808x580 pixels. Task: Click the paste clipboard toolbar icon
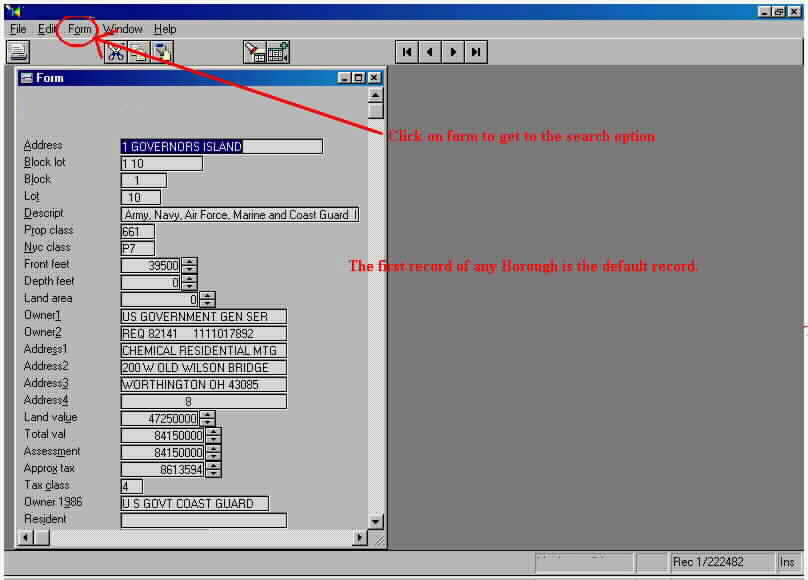[x=161, y=53]
